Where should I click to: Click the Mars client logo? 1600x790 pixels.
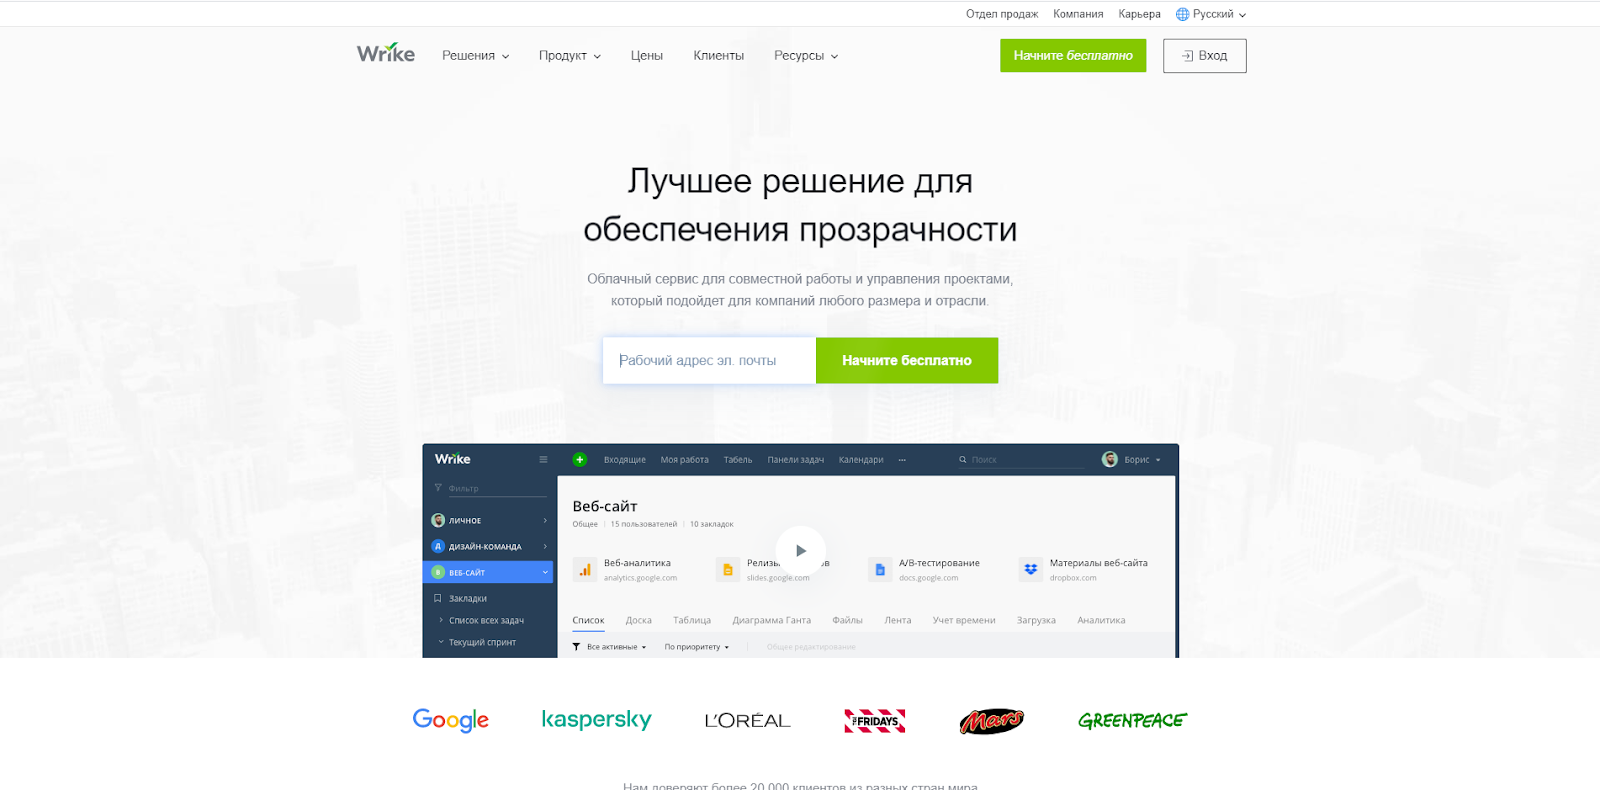click(991, 721)
